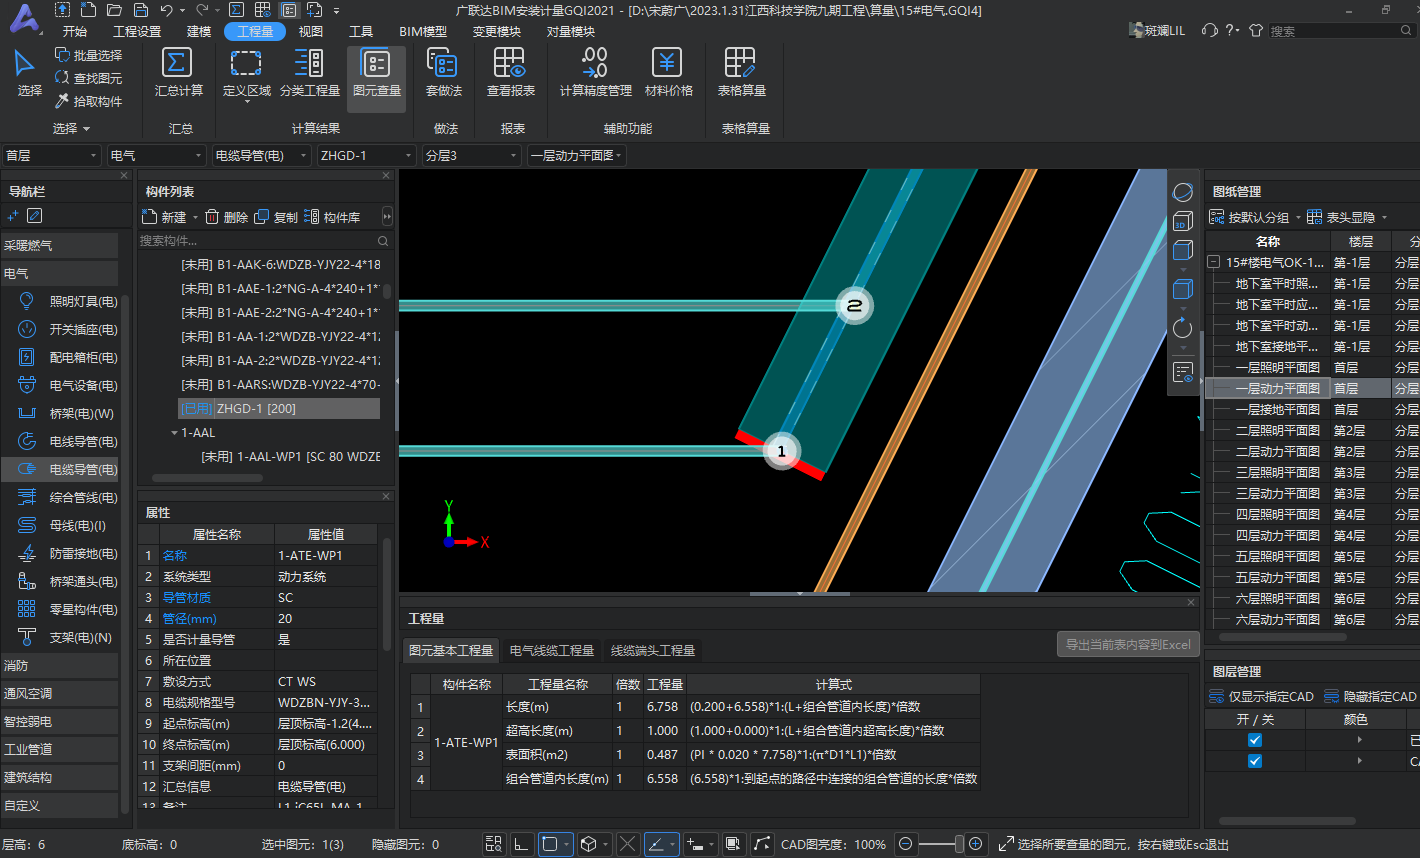Open 电线导管(电) in navigation bar
This screenshot has height=858, width=1420.
point(68,441)
